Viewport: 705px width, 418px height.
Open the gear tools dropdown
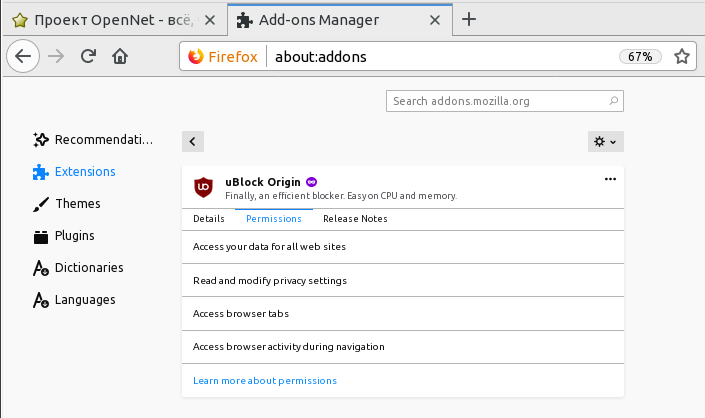[x=605, y=142]
